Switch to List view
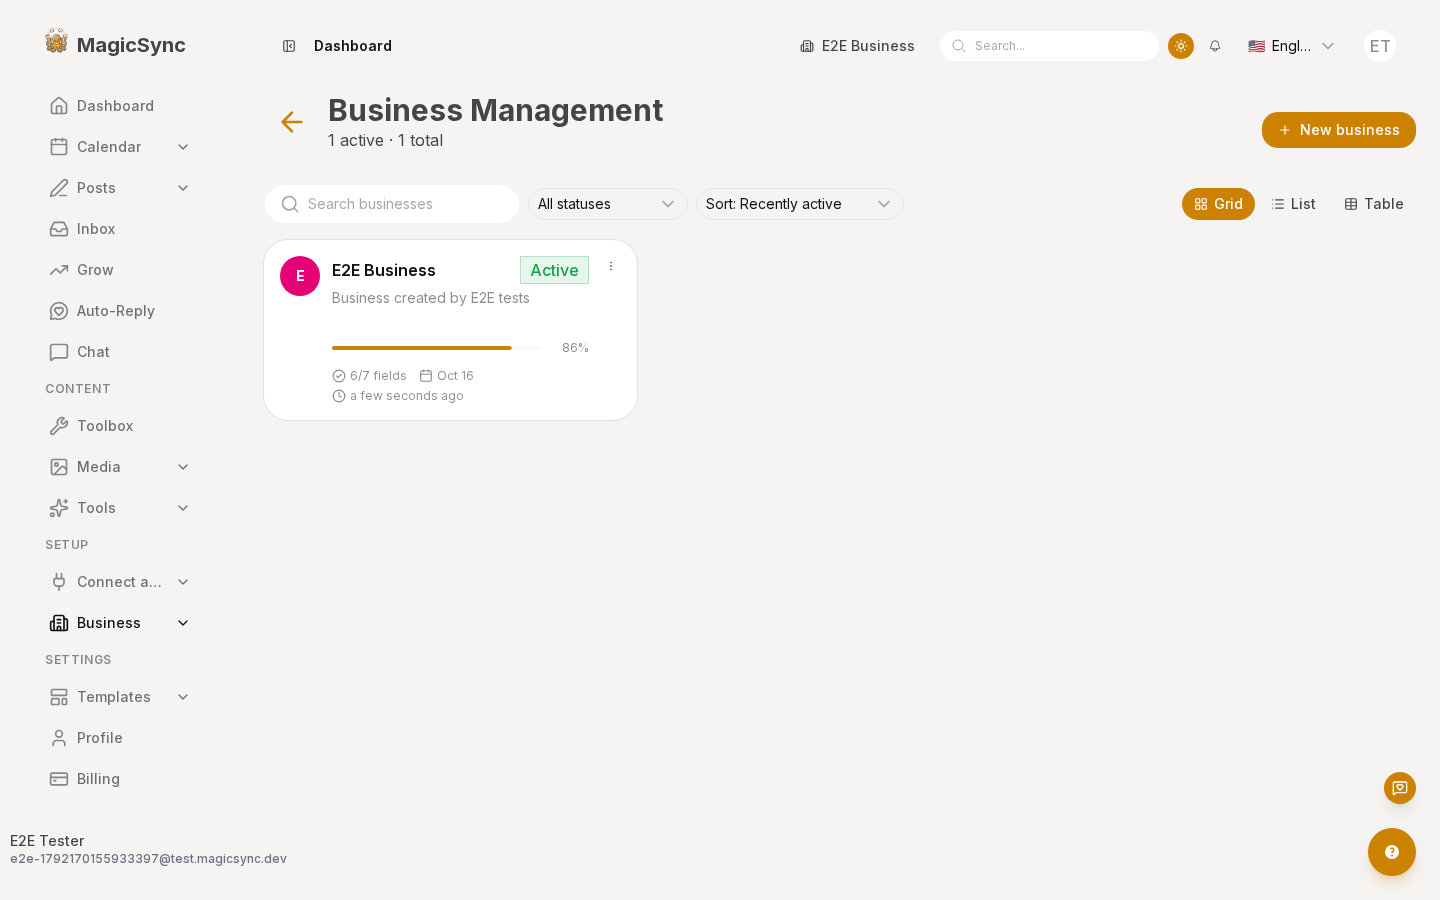 1293,204
